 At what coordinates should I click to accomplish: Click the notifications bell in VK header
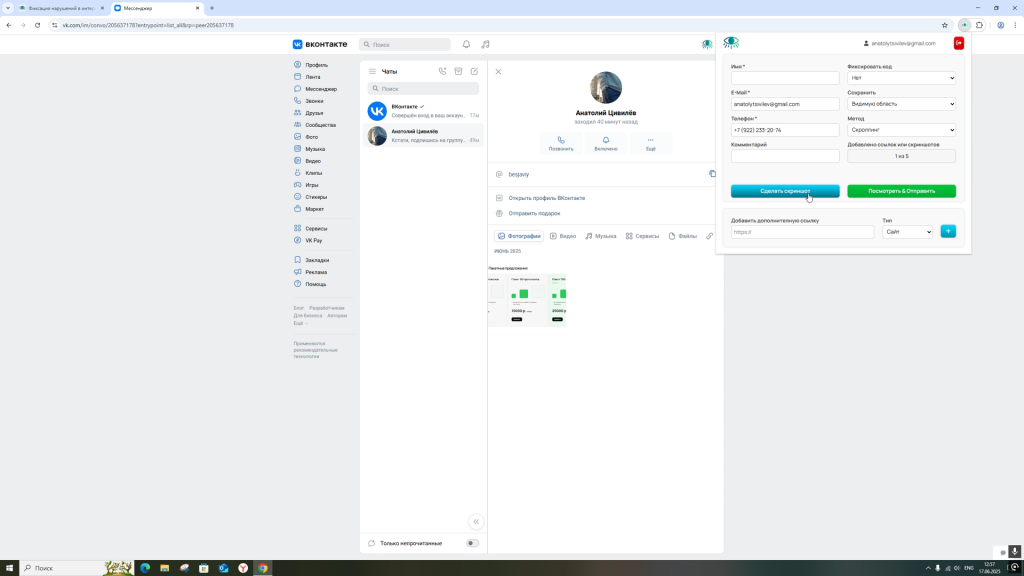[x=466, y=44]
